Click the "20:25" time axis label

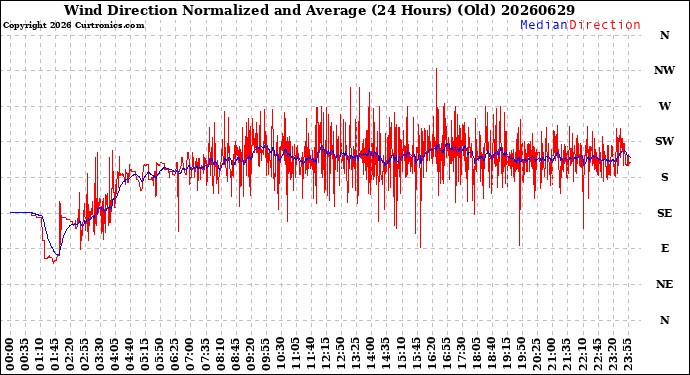535,354
